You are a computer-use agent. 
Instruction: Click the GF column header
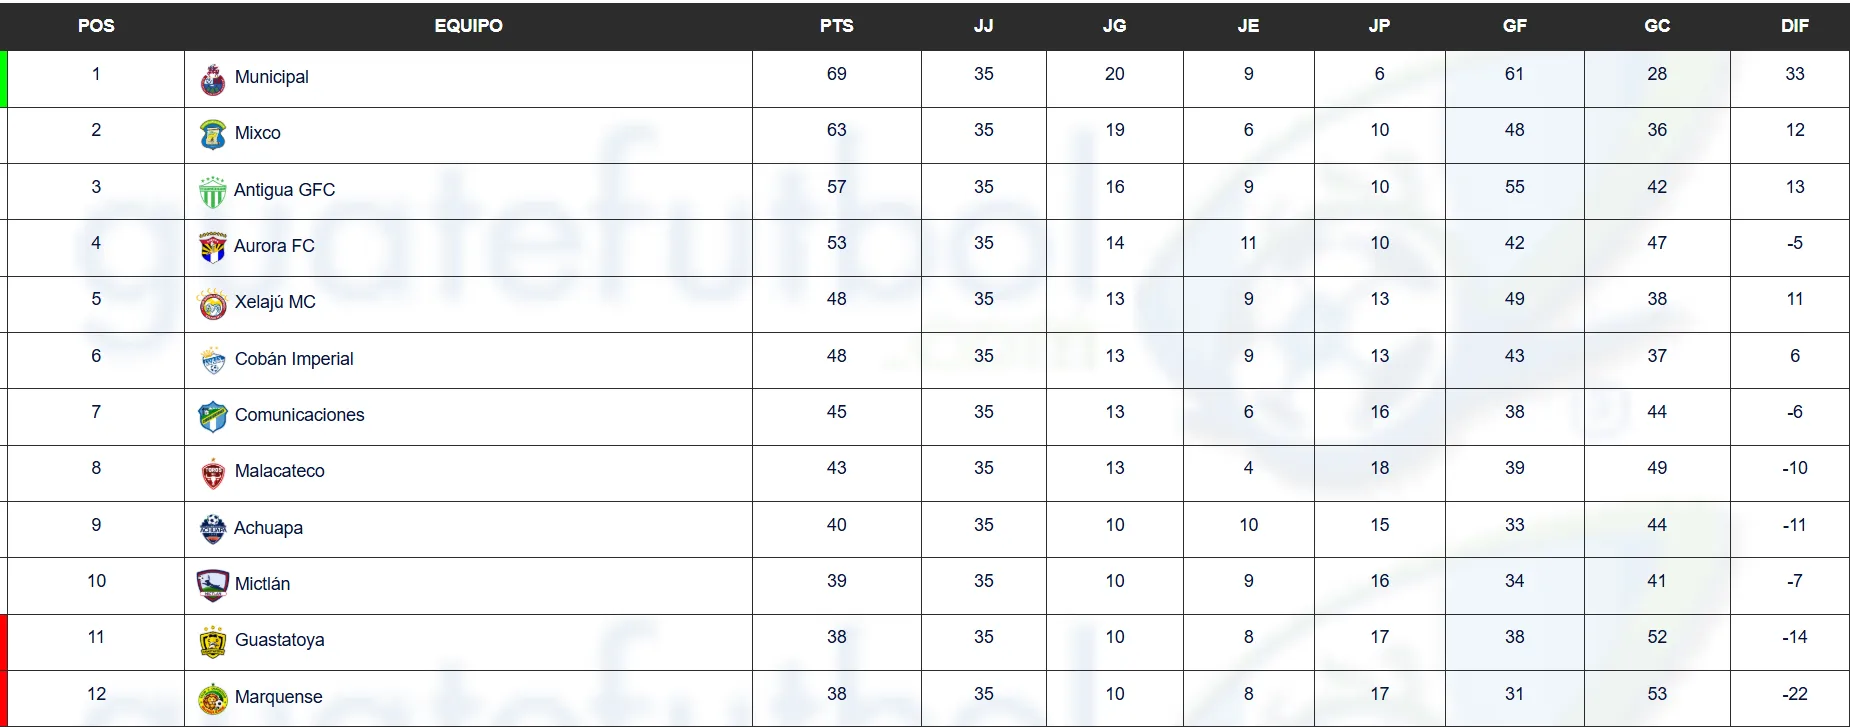click(x=1514, y=26)
